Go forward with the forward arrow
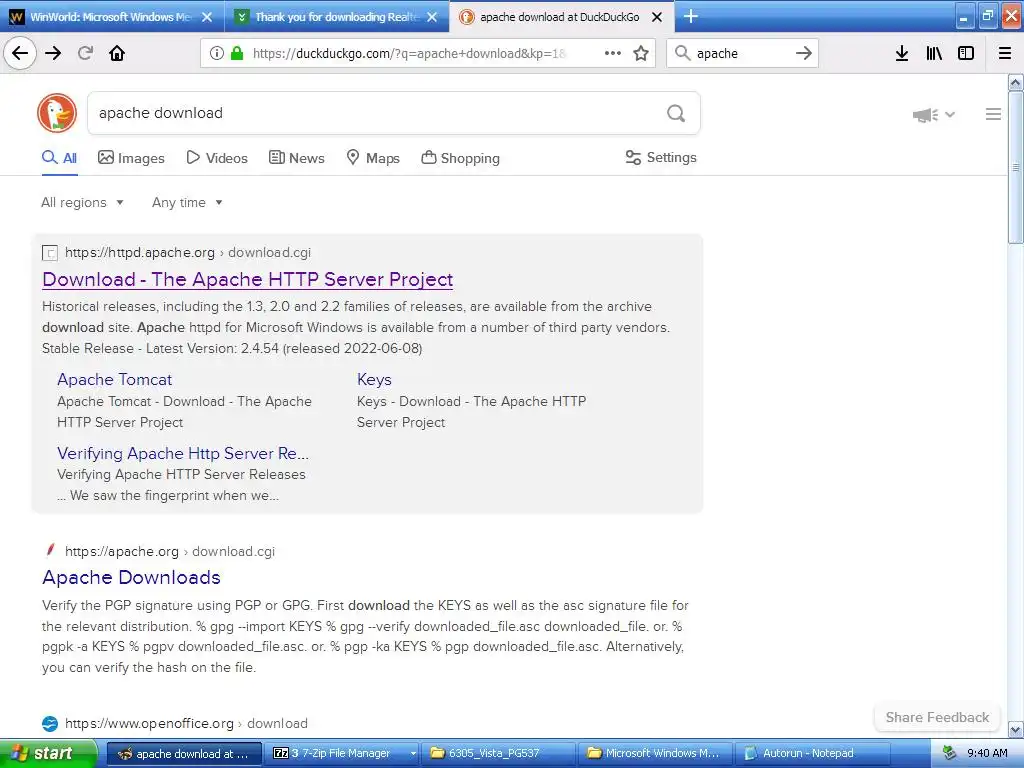The height and width of the screenshot is (768, 1024). 54,53
